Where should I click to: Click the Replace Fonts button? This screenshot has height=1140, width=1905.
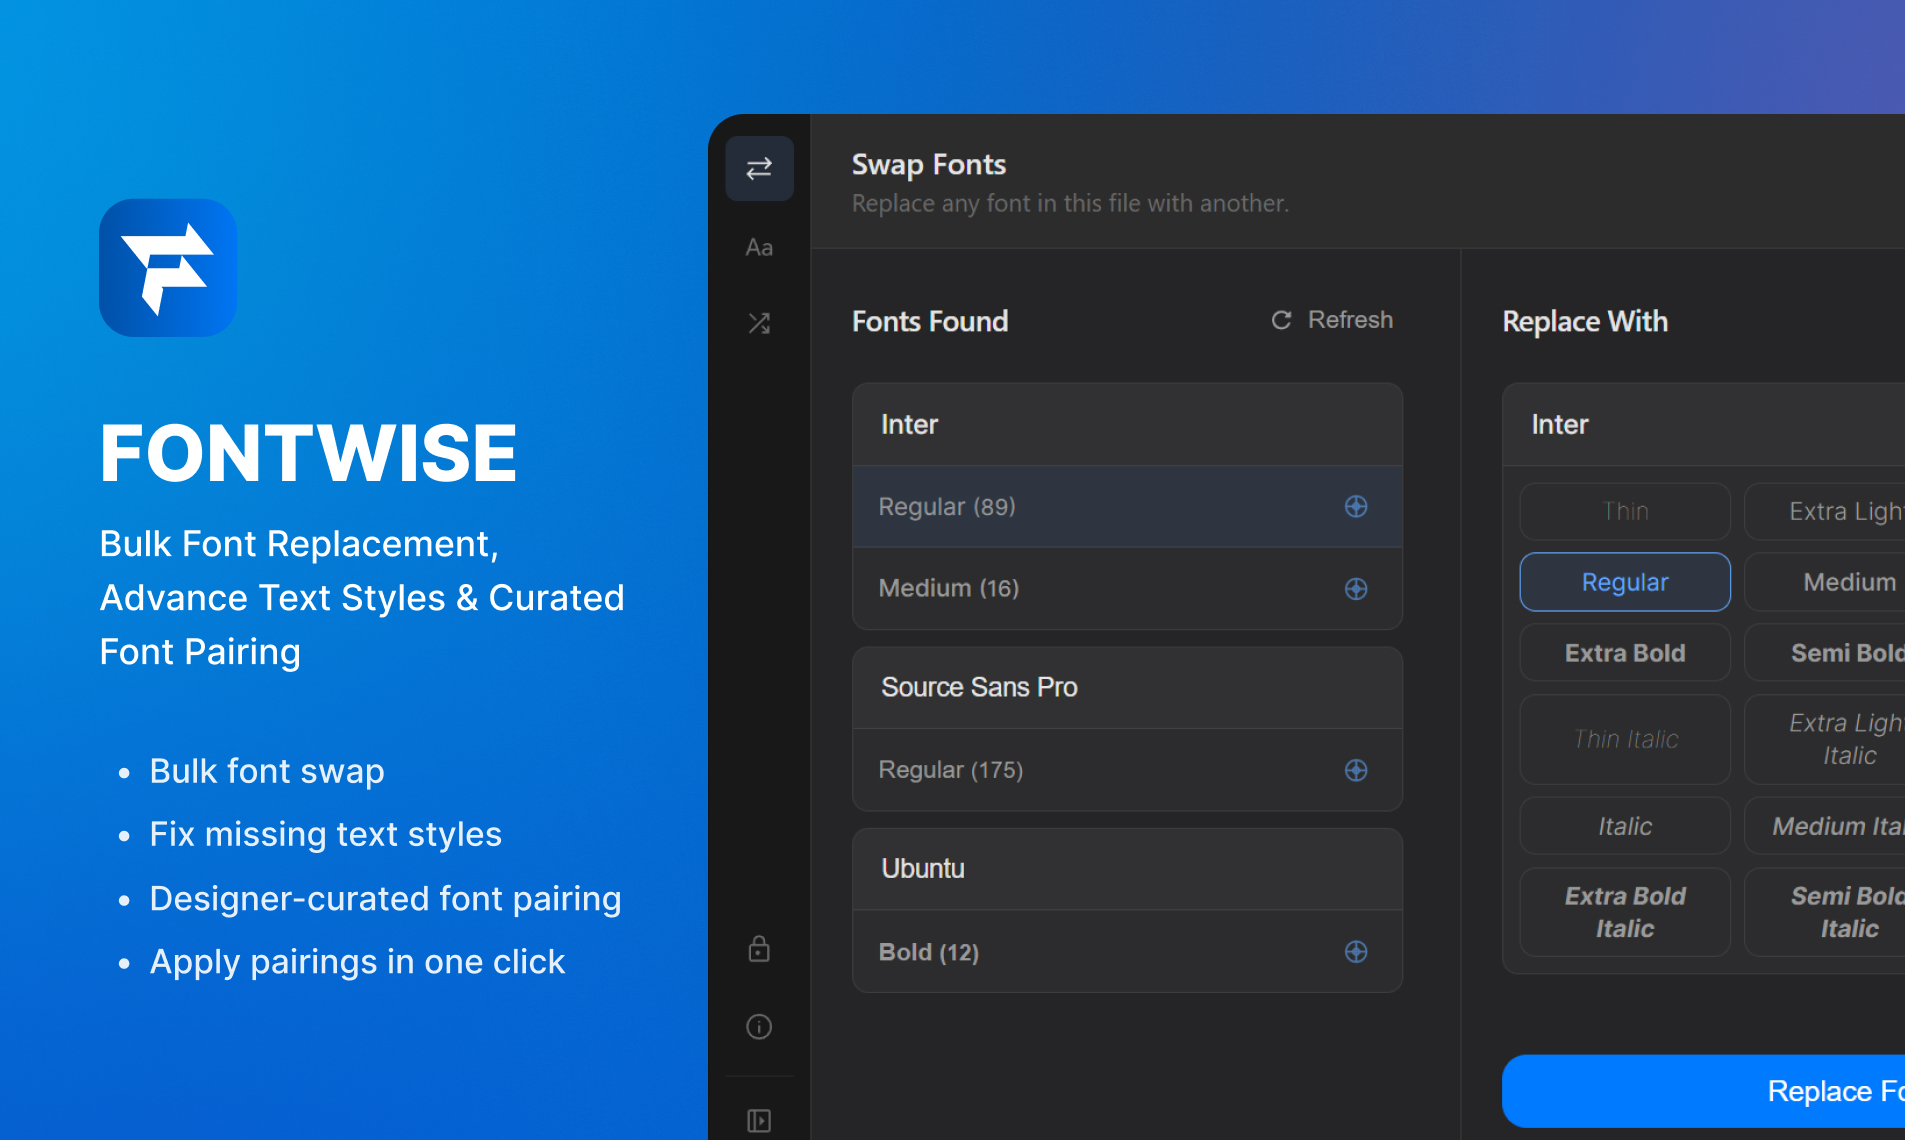coord(1704,1091)
